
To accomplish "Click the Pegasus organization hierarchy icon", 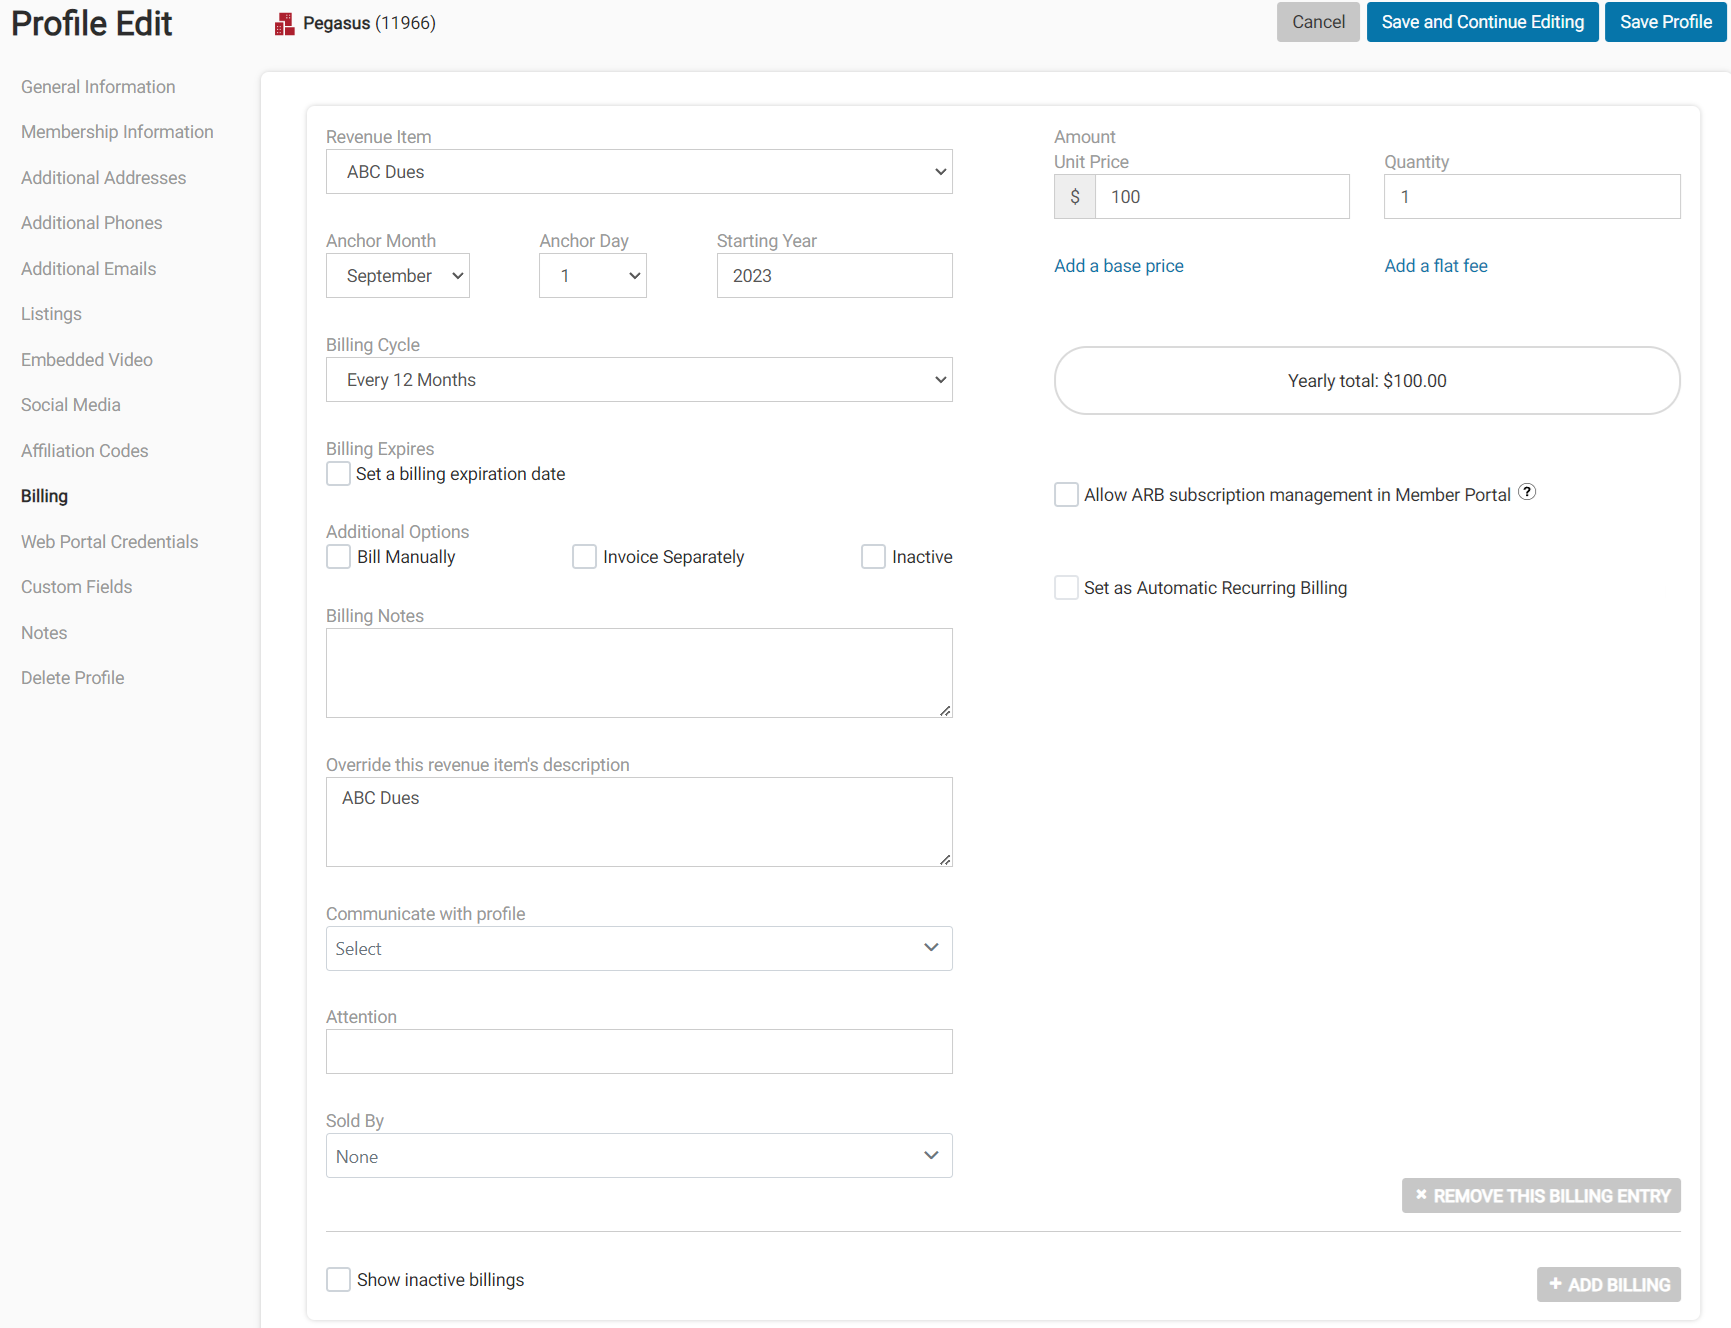I will point(284,22).
